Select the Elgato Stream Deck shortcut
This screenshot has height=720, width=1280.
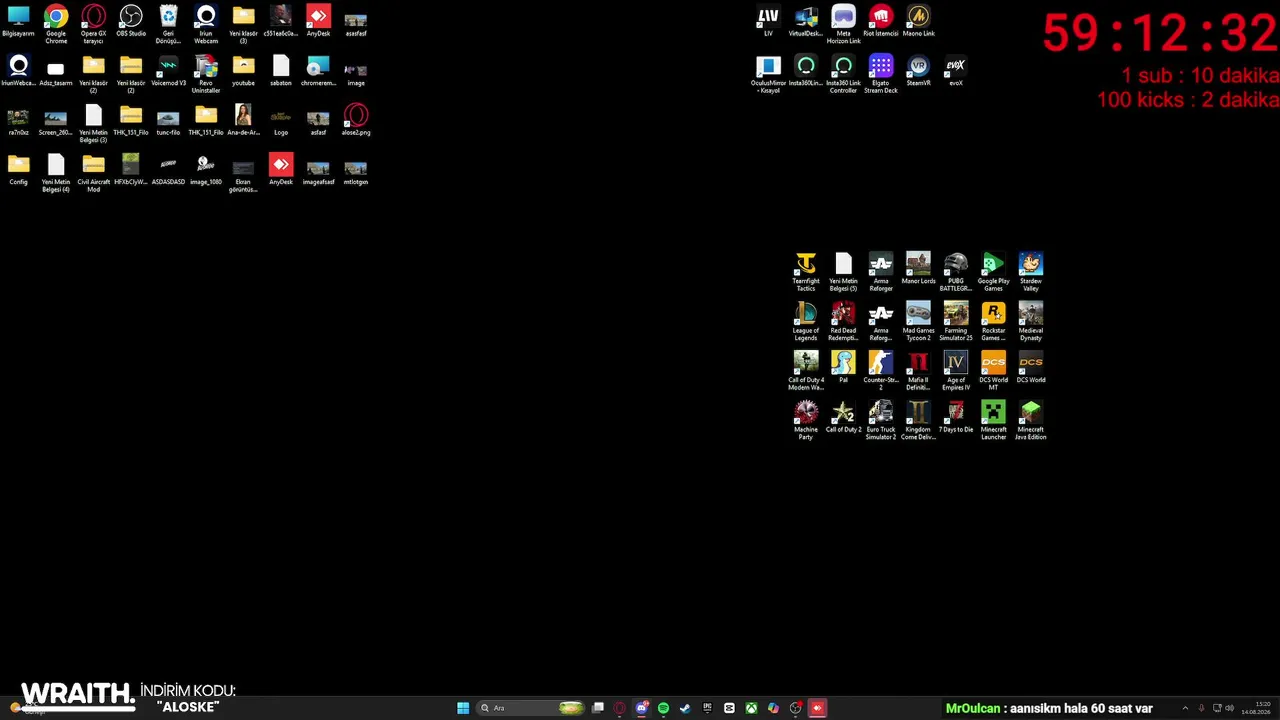click(881, 74)
